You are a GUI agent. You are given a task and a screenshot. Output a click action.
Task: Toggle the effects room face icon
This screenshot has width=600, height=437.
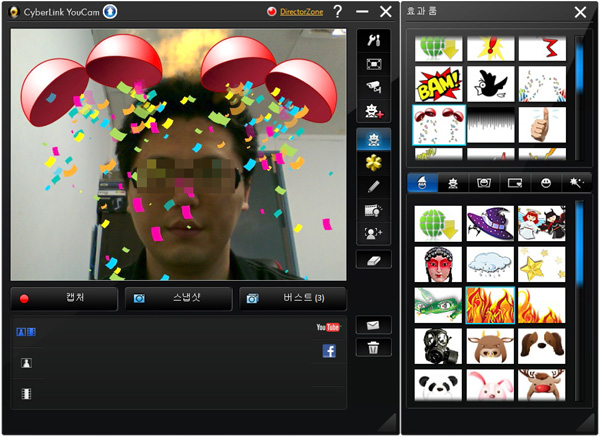(x=373, y=140)
